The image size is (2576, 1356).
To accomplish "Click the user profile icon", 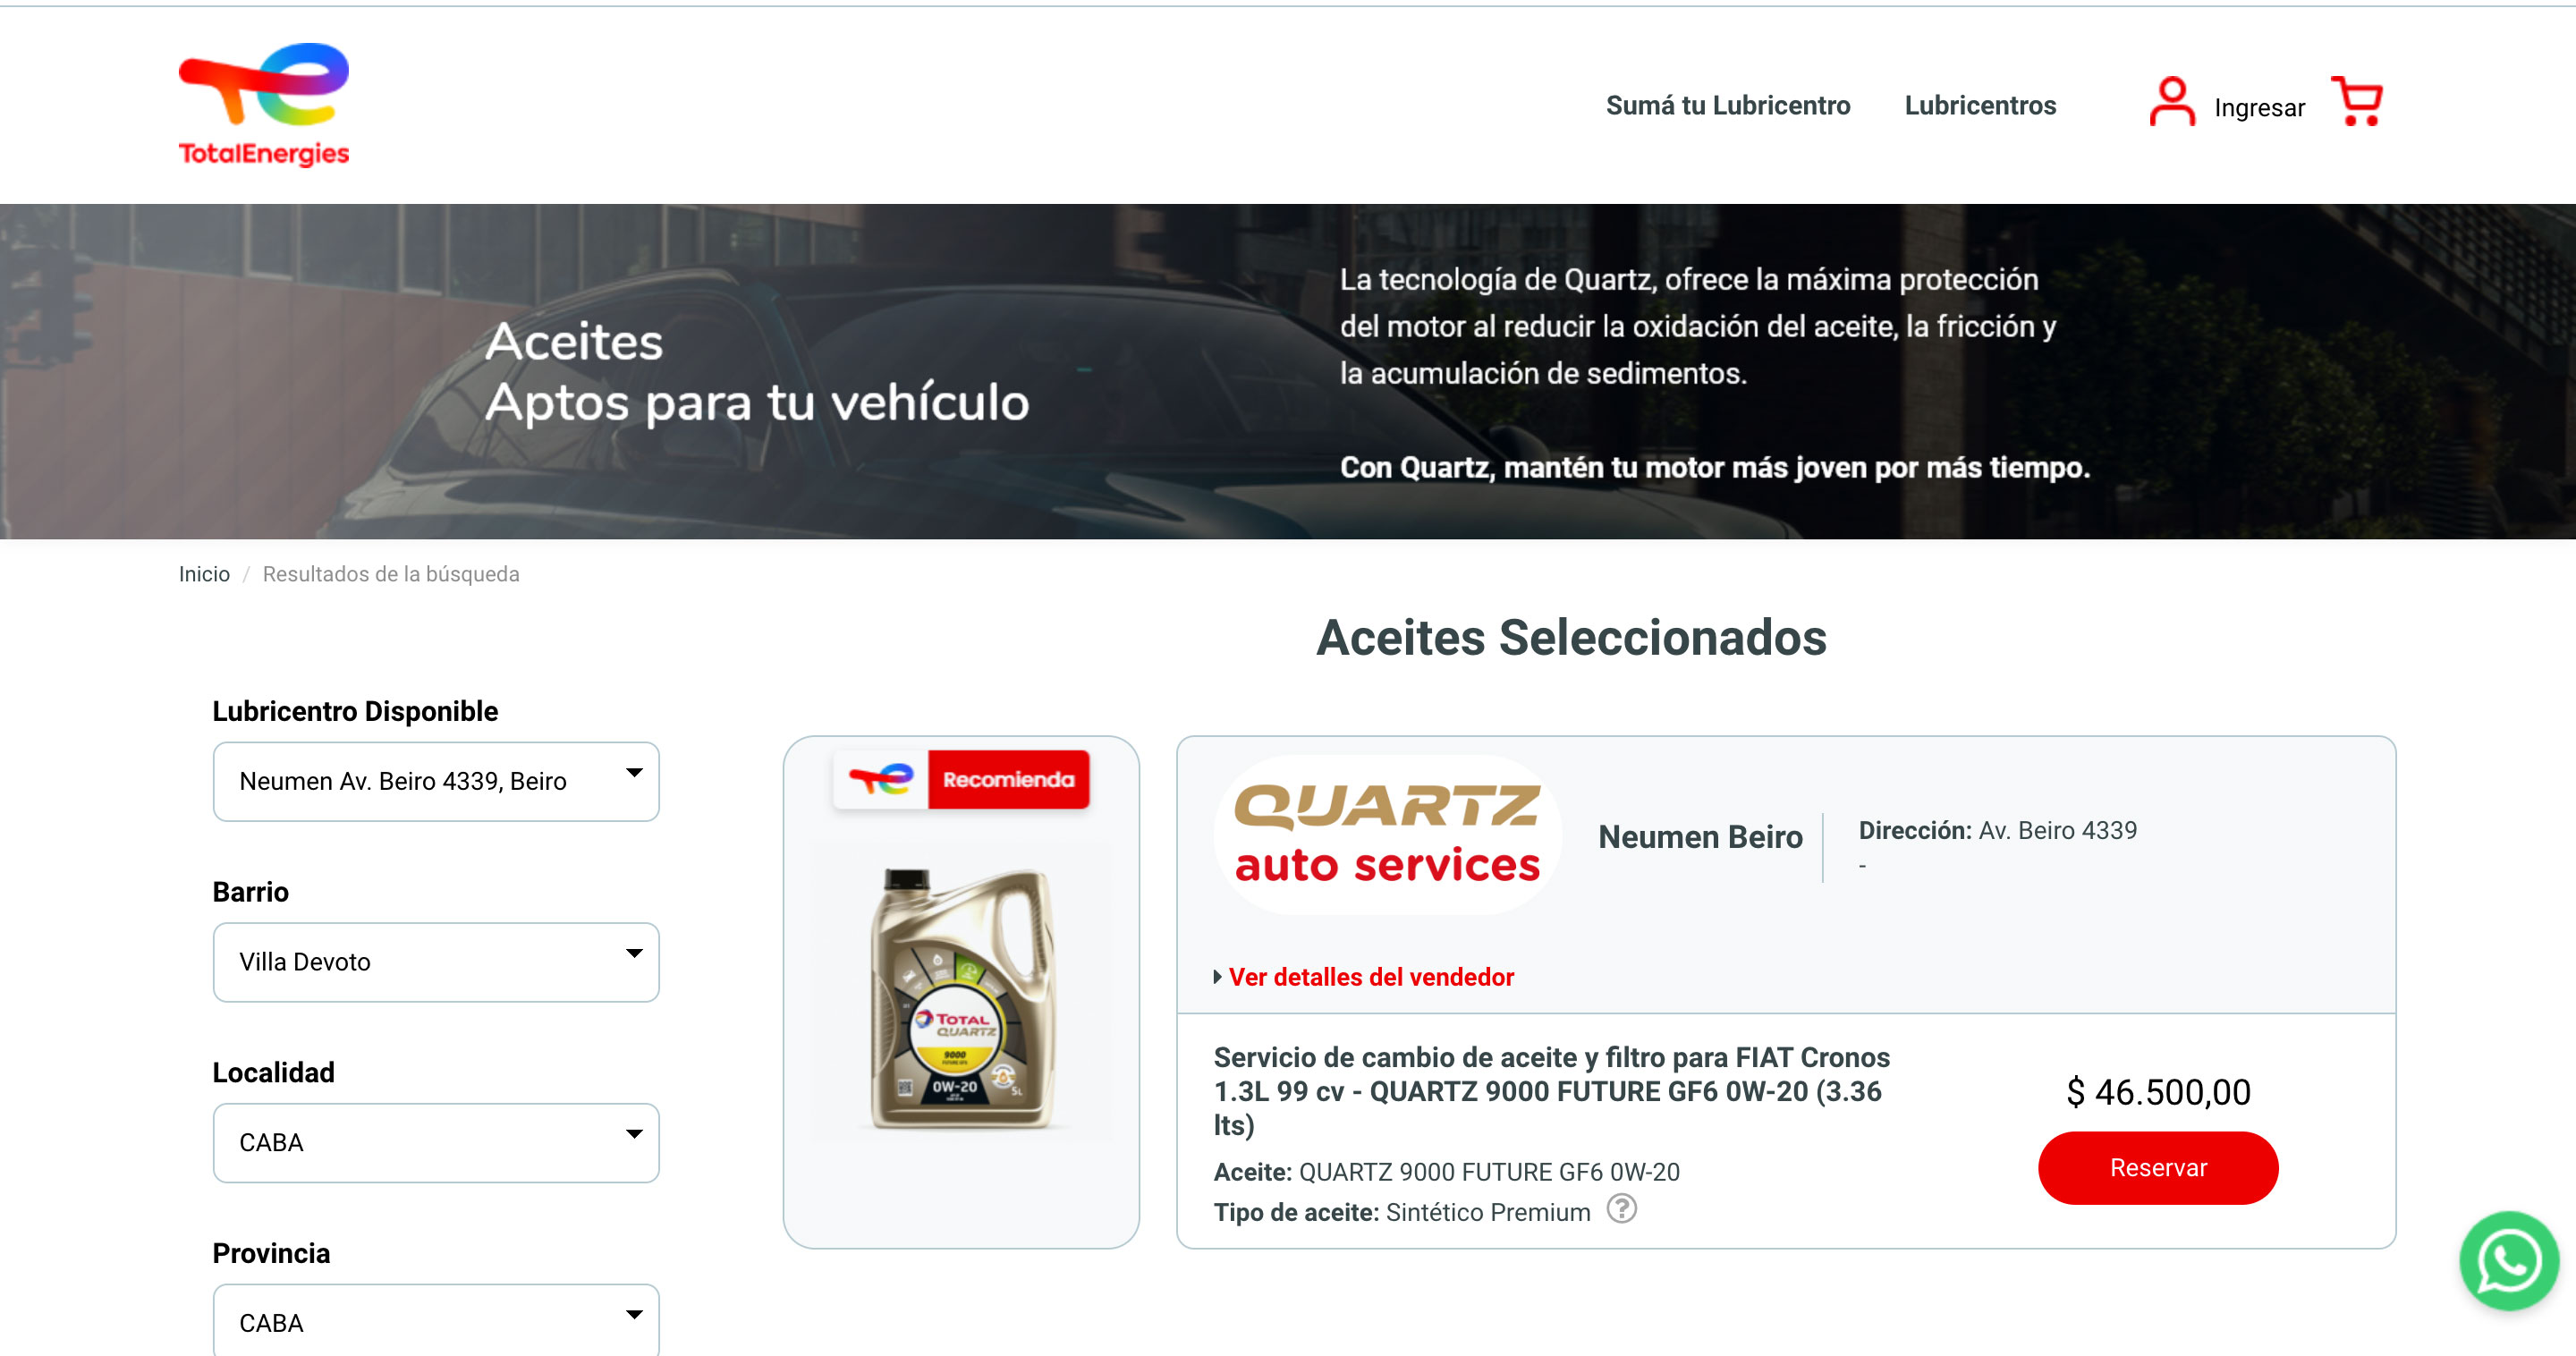I will tap(2172, 102).
